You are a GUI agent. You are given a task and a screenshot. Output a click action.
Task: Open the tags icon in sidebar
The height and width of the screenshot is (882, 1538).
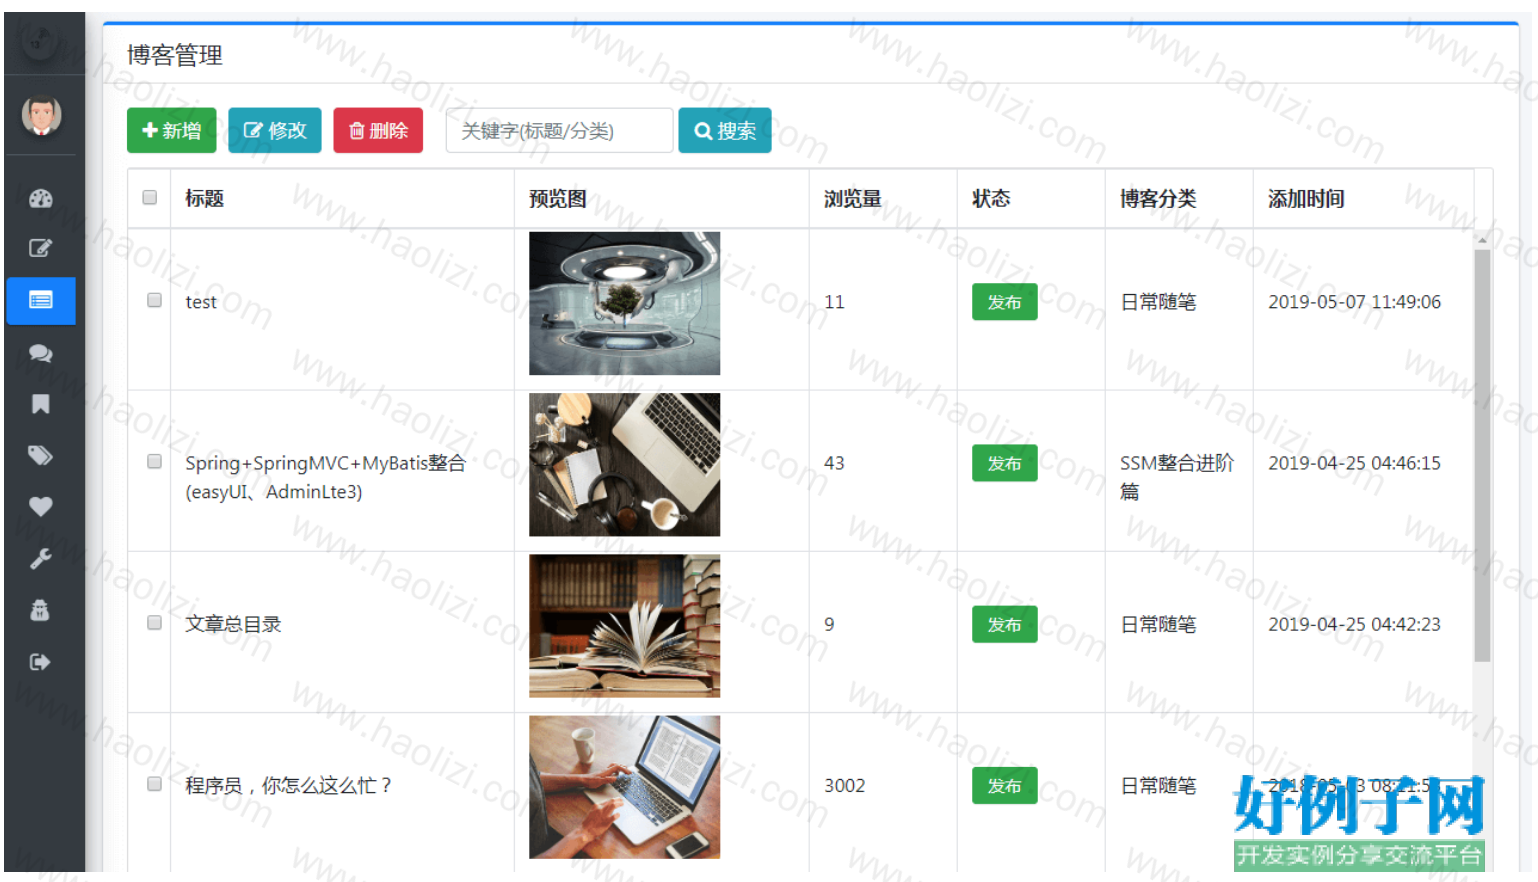point(40,456)
